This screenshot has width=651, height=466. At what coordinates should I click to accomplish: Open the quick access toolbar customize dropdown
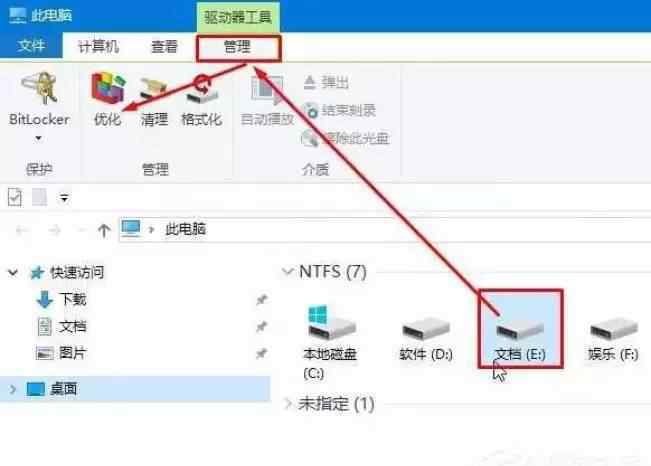(64, 198)
